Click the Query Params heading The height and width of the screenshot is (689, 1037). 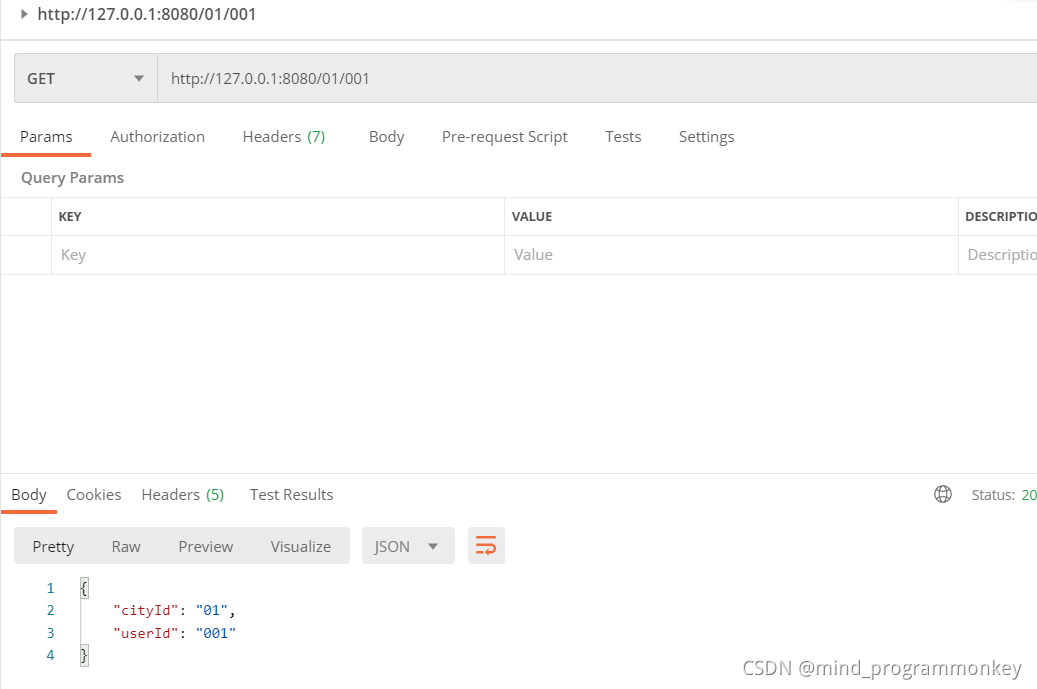click(73, 178)
